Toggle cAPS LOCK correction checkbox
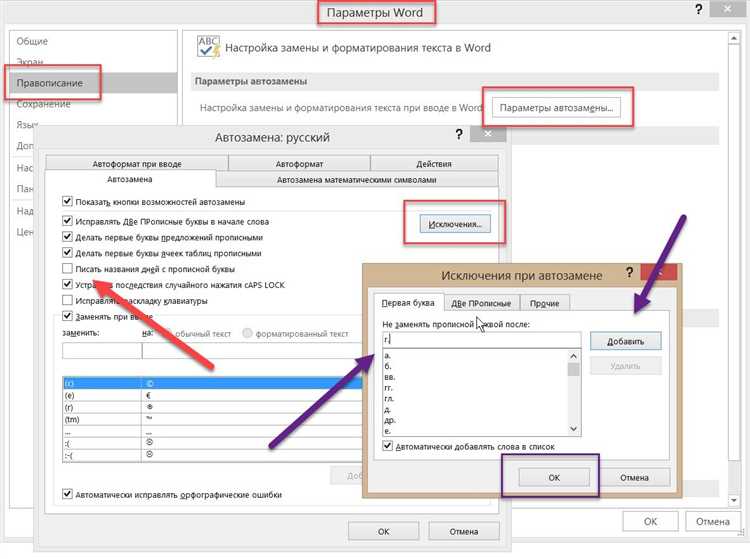Viewport: 750px width, 559px height. 67,284
